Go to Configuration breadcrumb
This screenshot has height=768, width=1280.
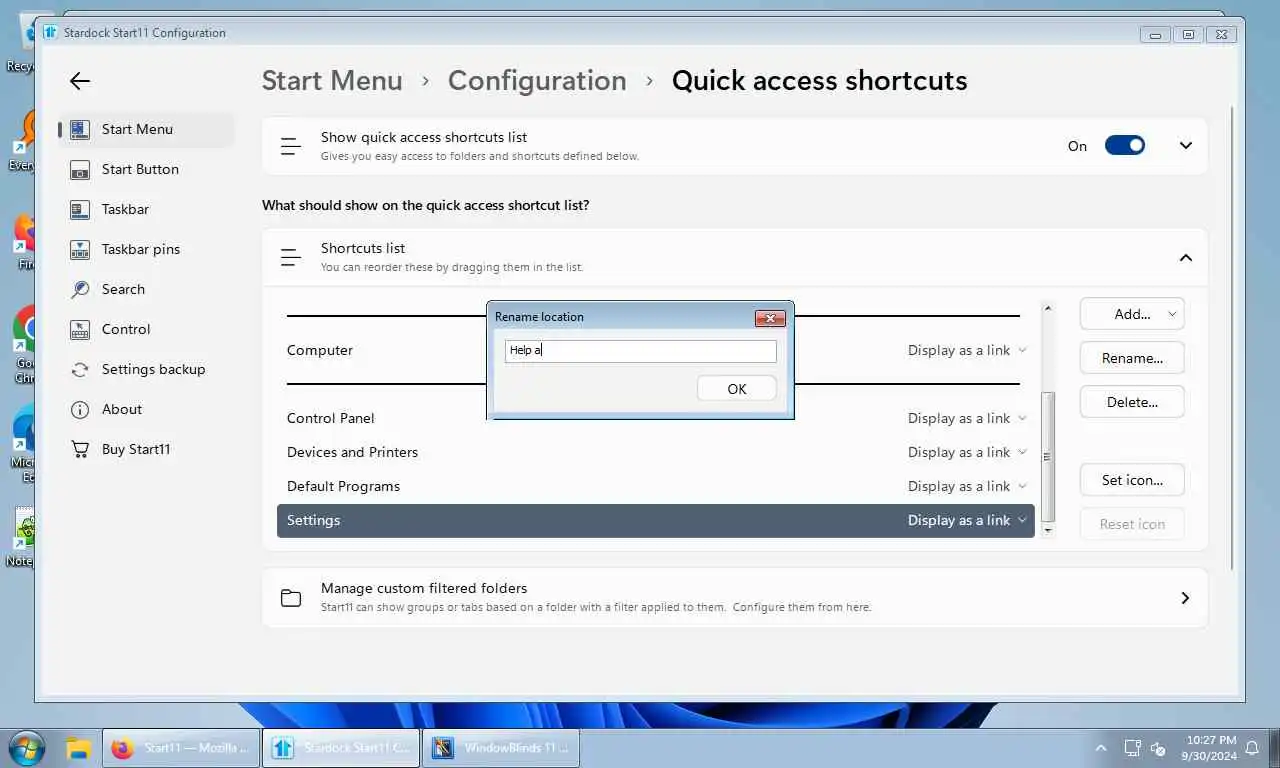pos(537,81)
